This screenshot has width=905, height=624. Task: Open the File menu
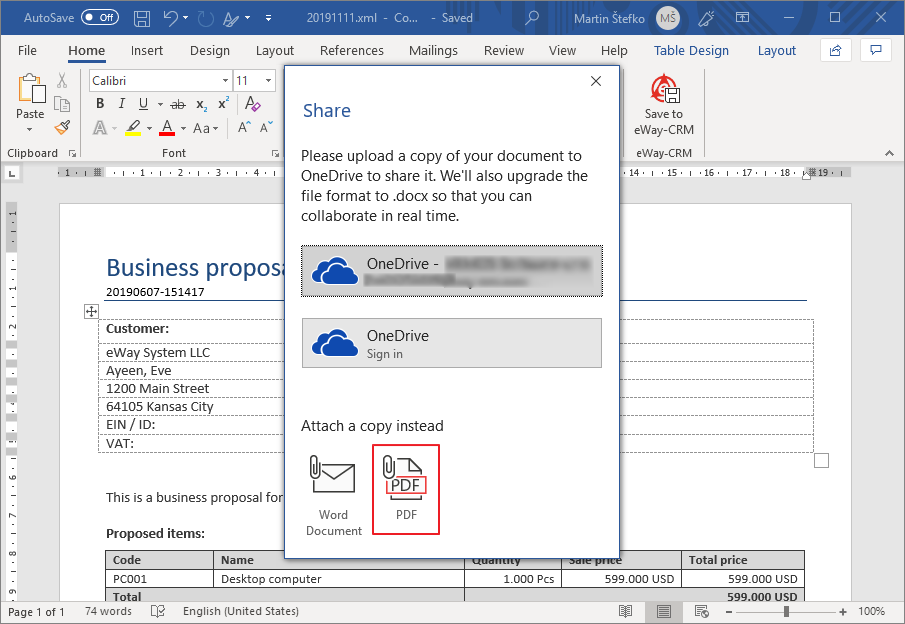pyautogui.click(x=27, y=51)
